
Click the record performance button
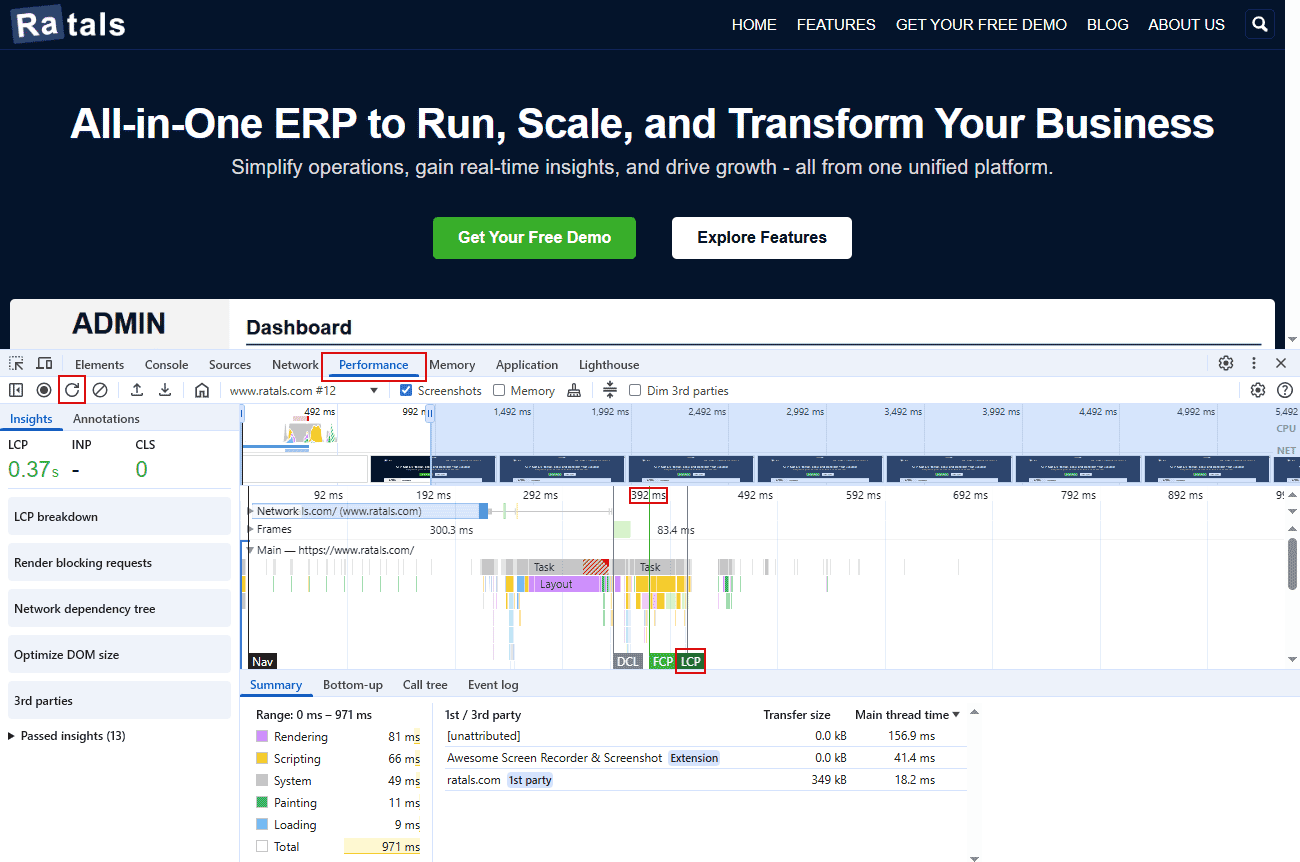pos(43,390)
